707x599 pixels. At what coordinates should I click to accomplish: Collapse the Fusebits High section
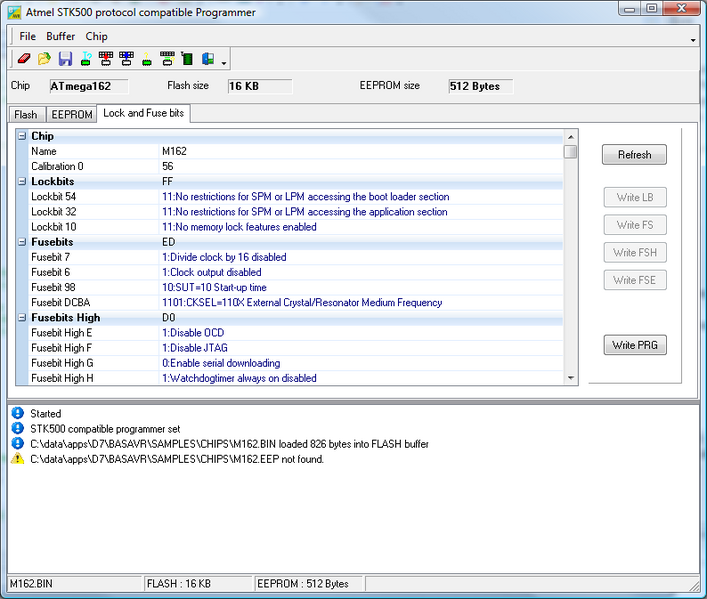[22, 318]
